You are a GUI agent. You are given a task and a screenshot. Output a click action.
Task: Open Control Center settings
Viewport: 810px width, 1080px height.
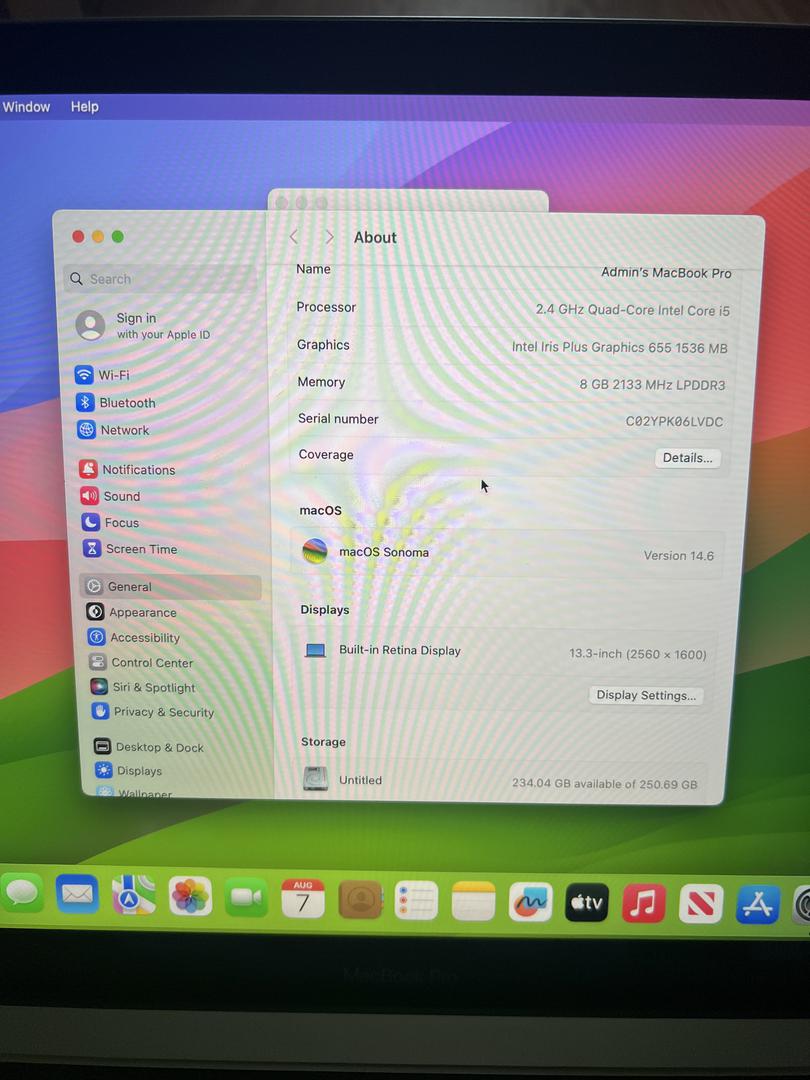(x=152, y=663)
